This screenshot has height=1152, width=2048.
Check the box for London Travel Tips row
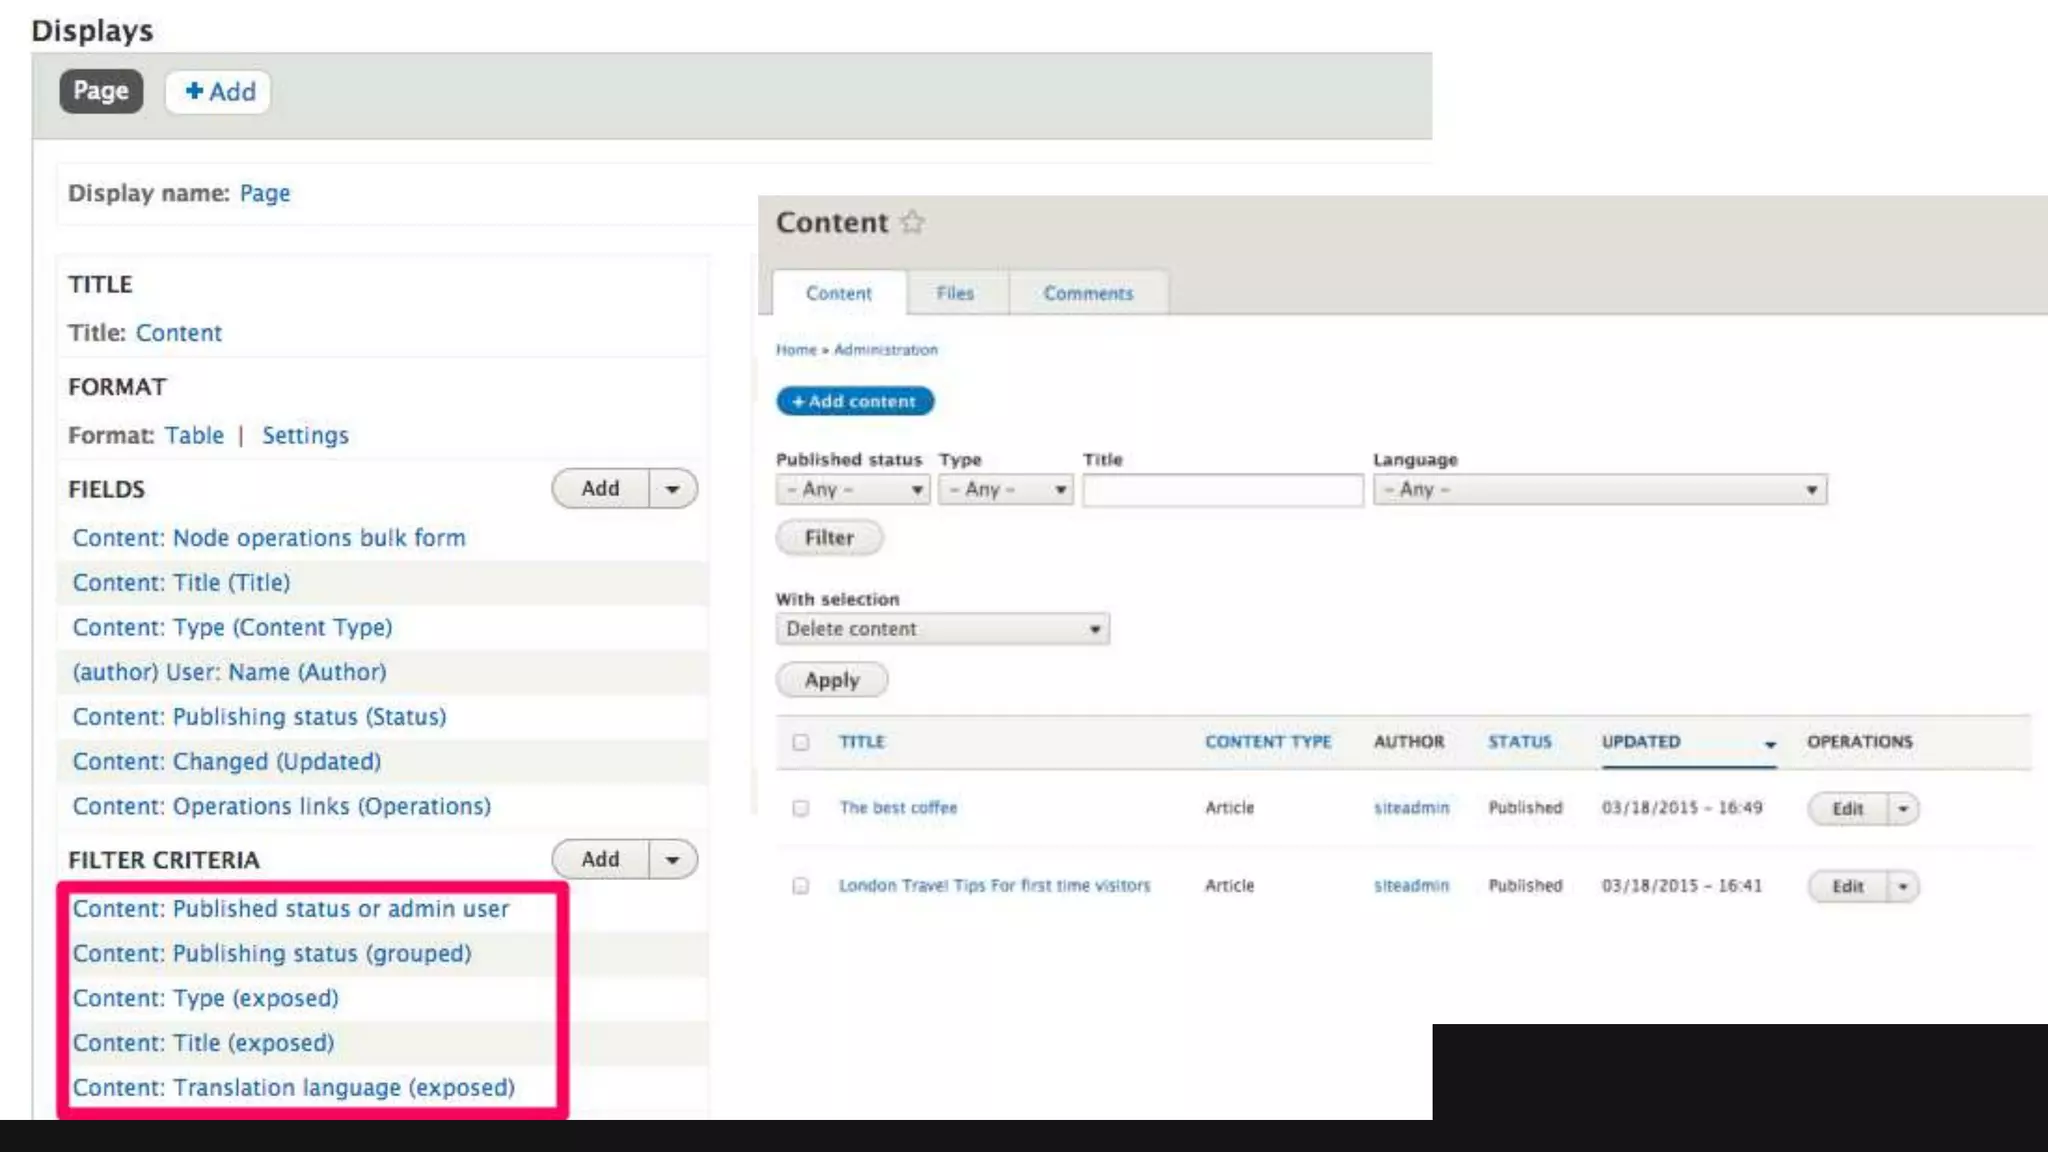(800, 886)
